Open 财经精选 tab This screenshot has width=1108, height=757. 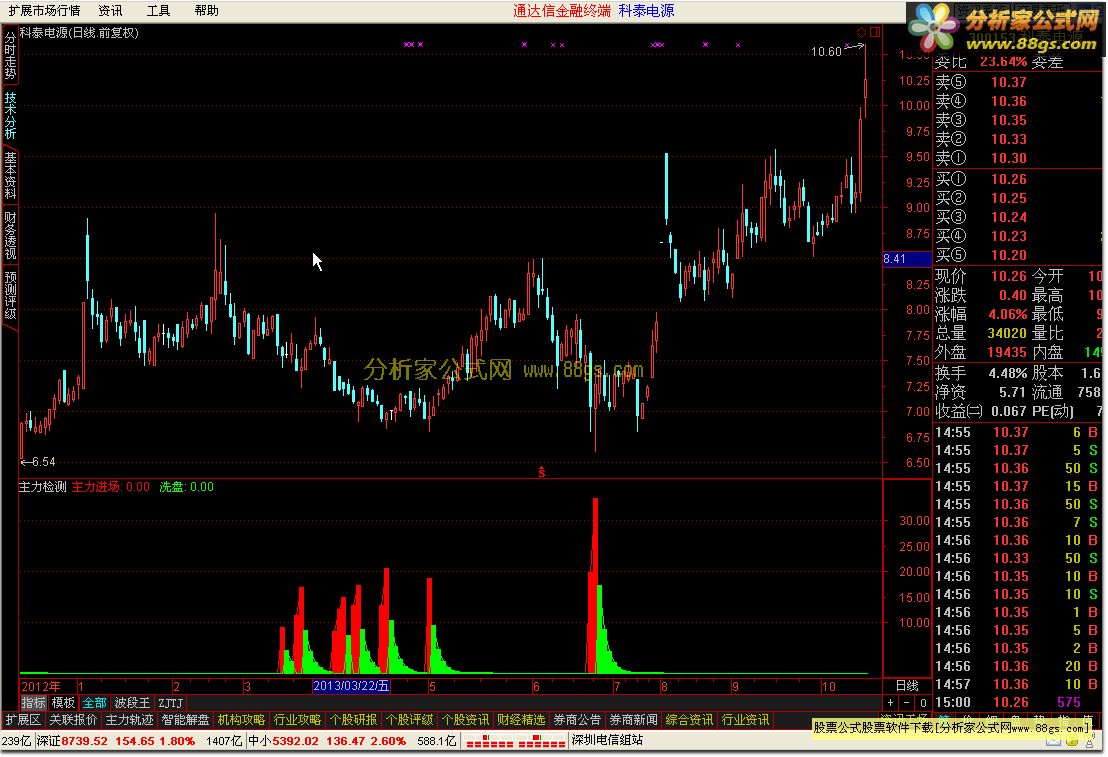[x=521, y=720]
